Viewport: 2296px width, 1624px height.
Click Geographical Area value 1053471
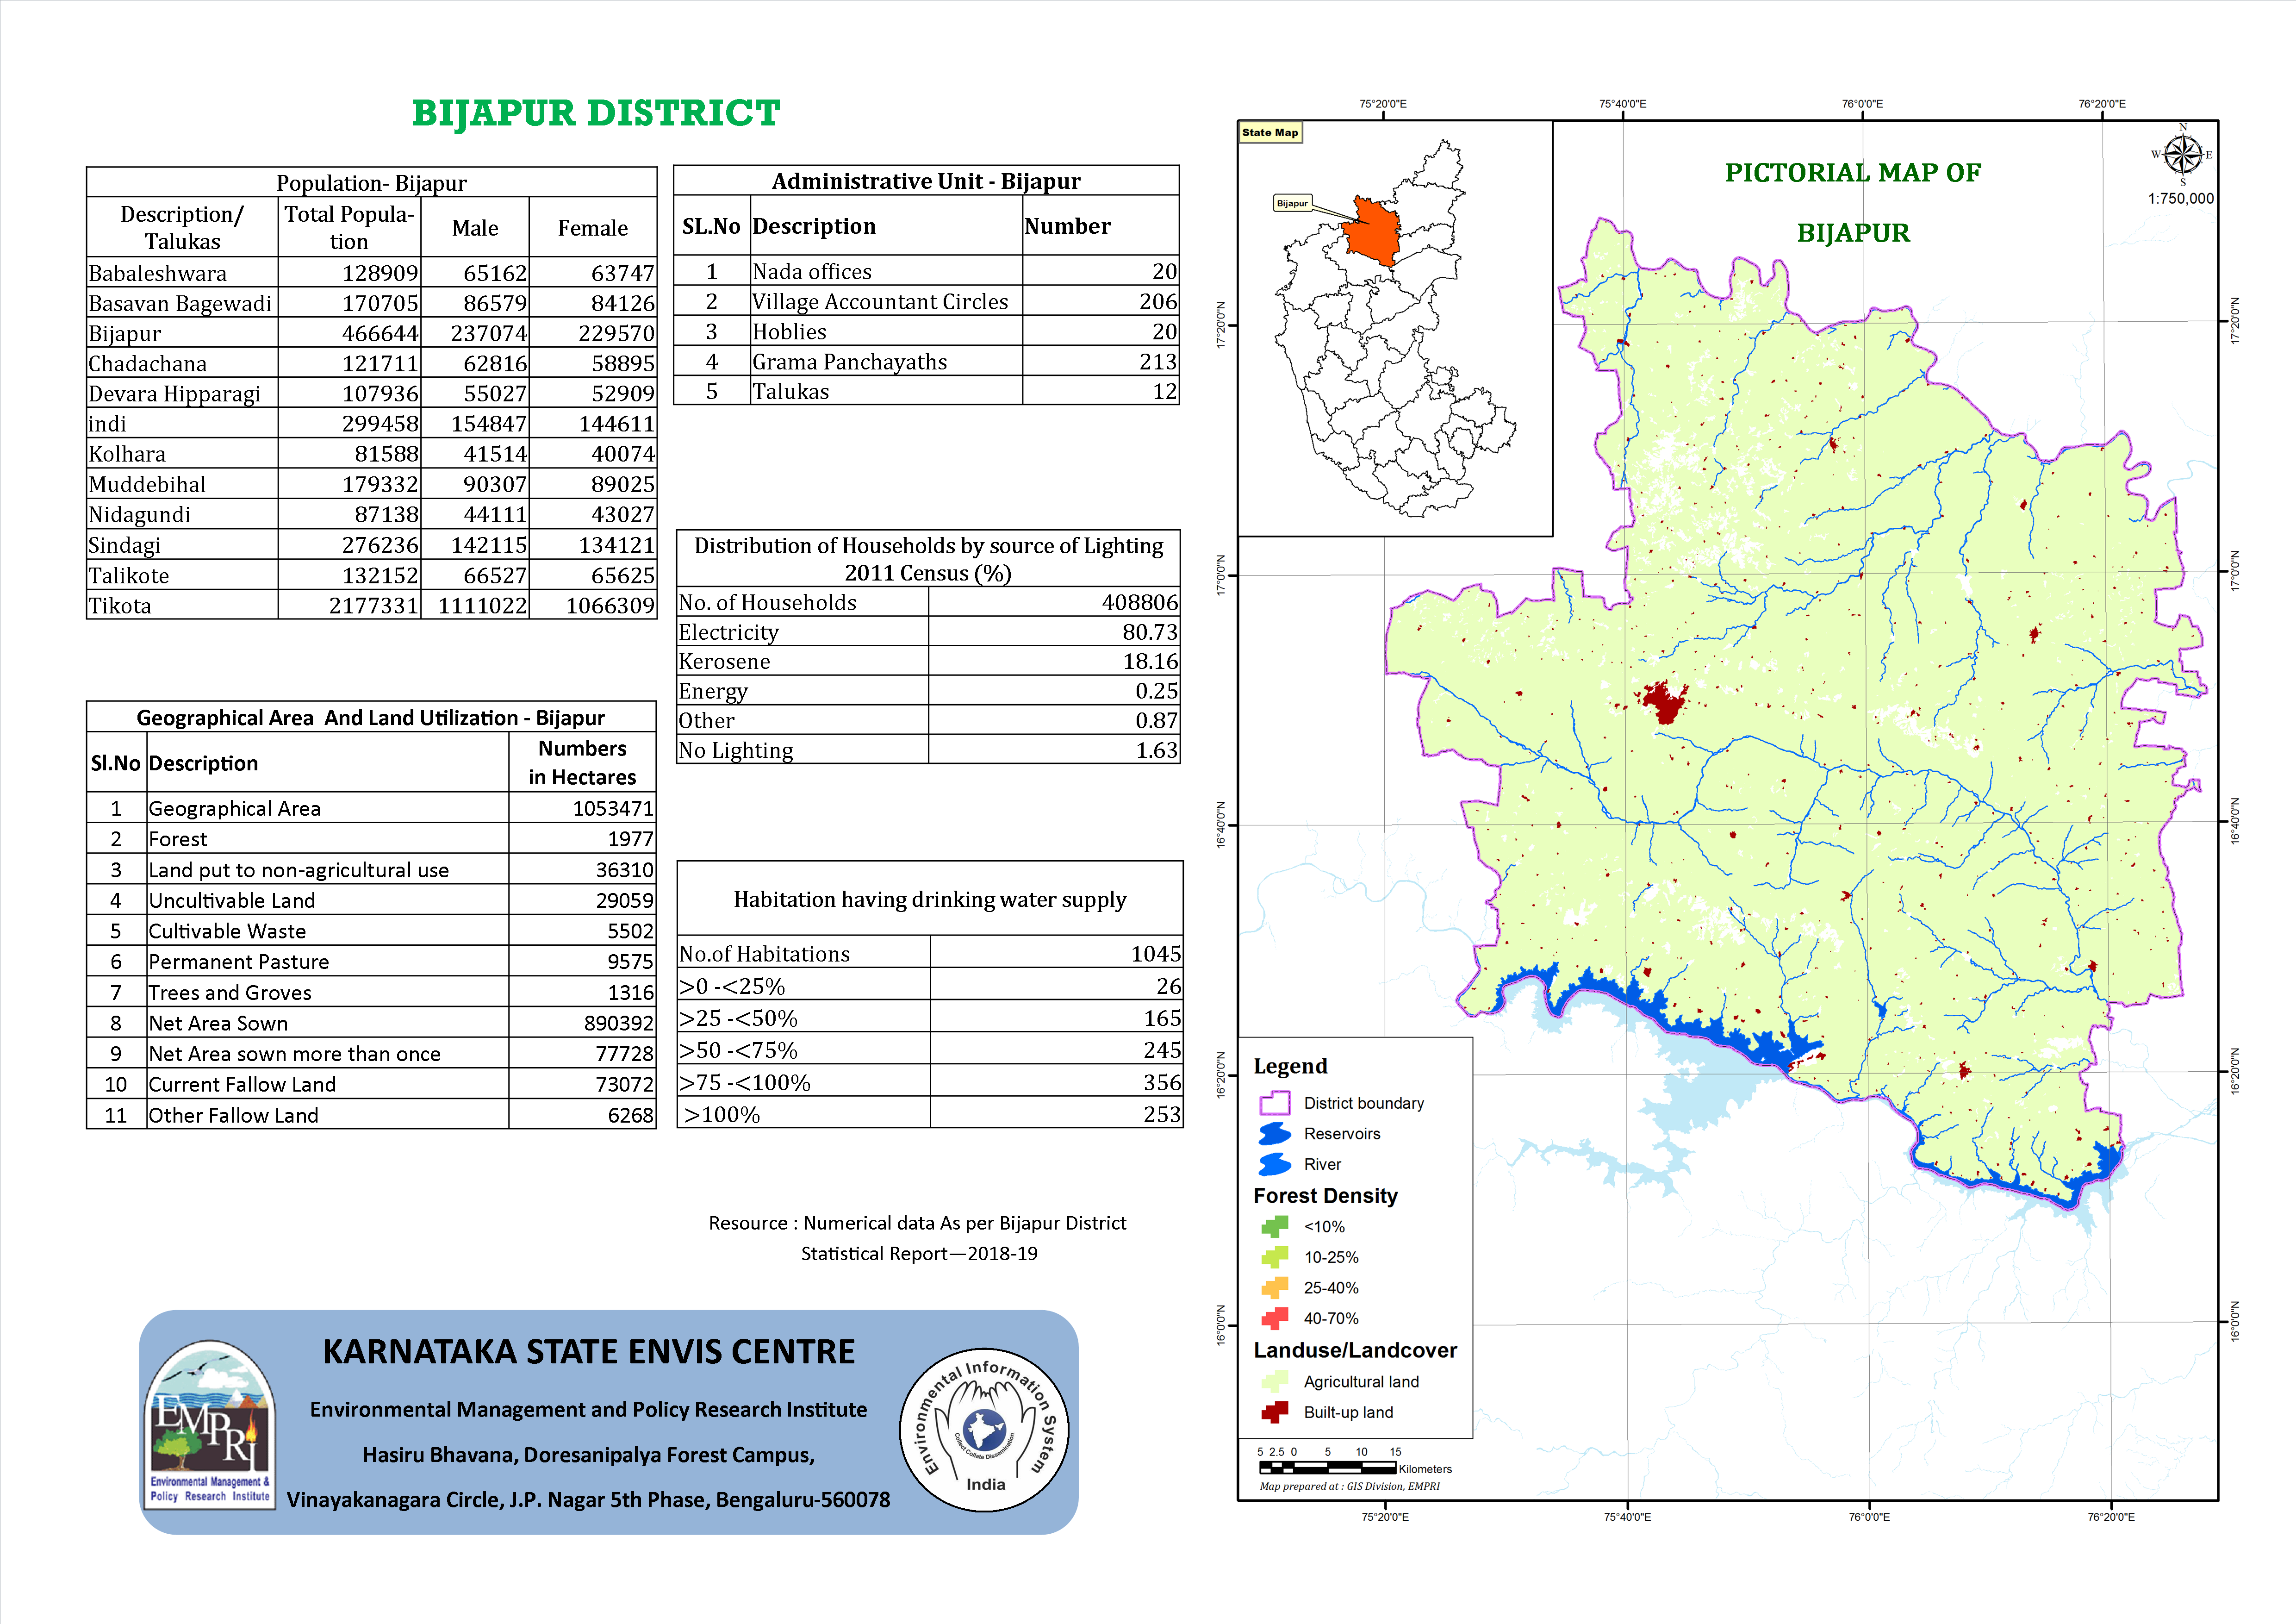click(x=613, y=808)
